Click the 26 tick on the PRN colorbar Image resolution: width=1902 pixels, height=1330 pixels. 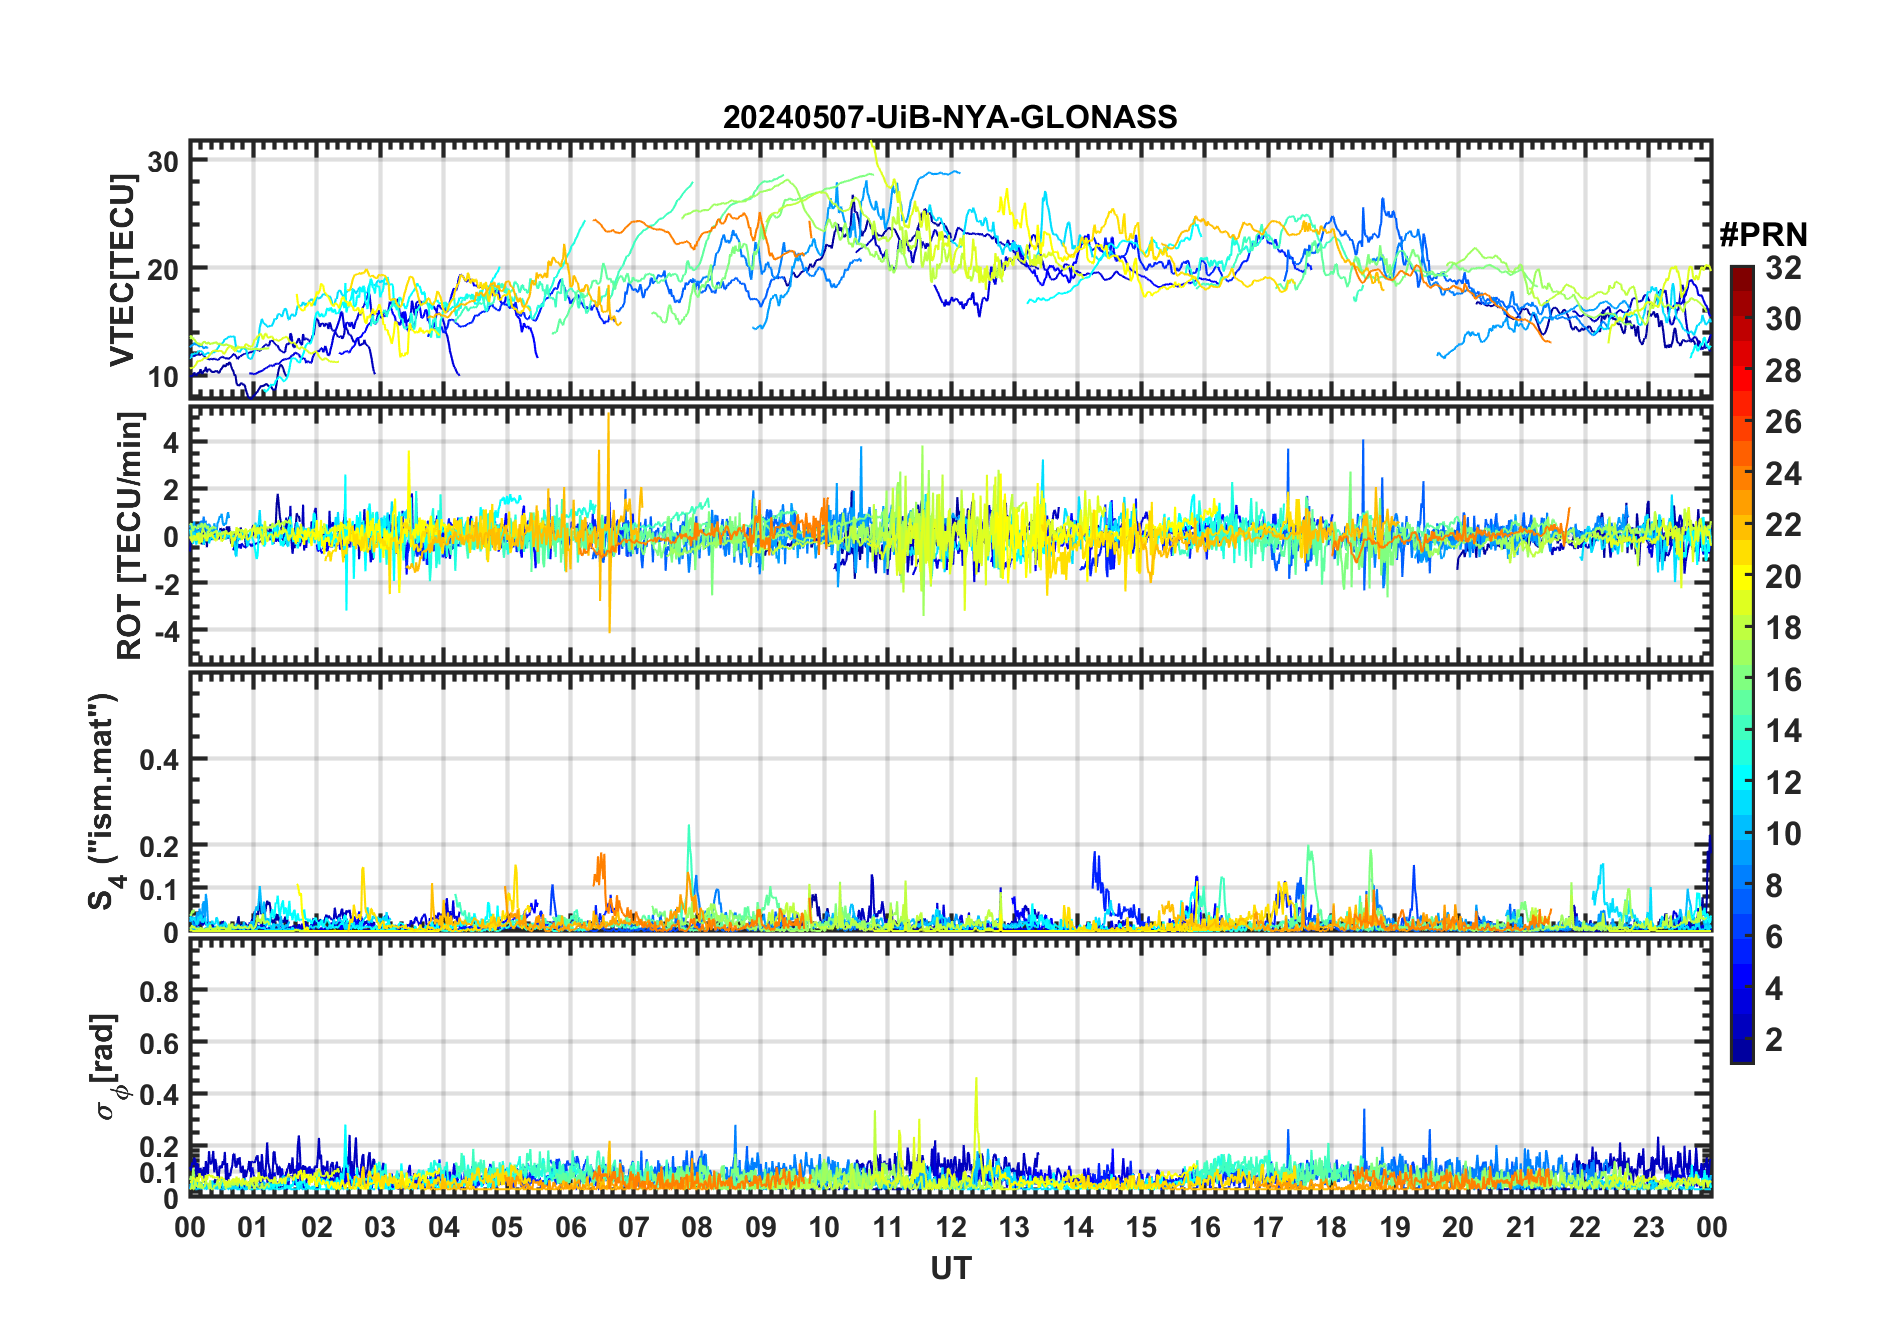(1783, 422)
